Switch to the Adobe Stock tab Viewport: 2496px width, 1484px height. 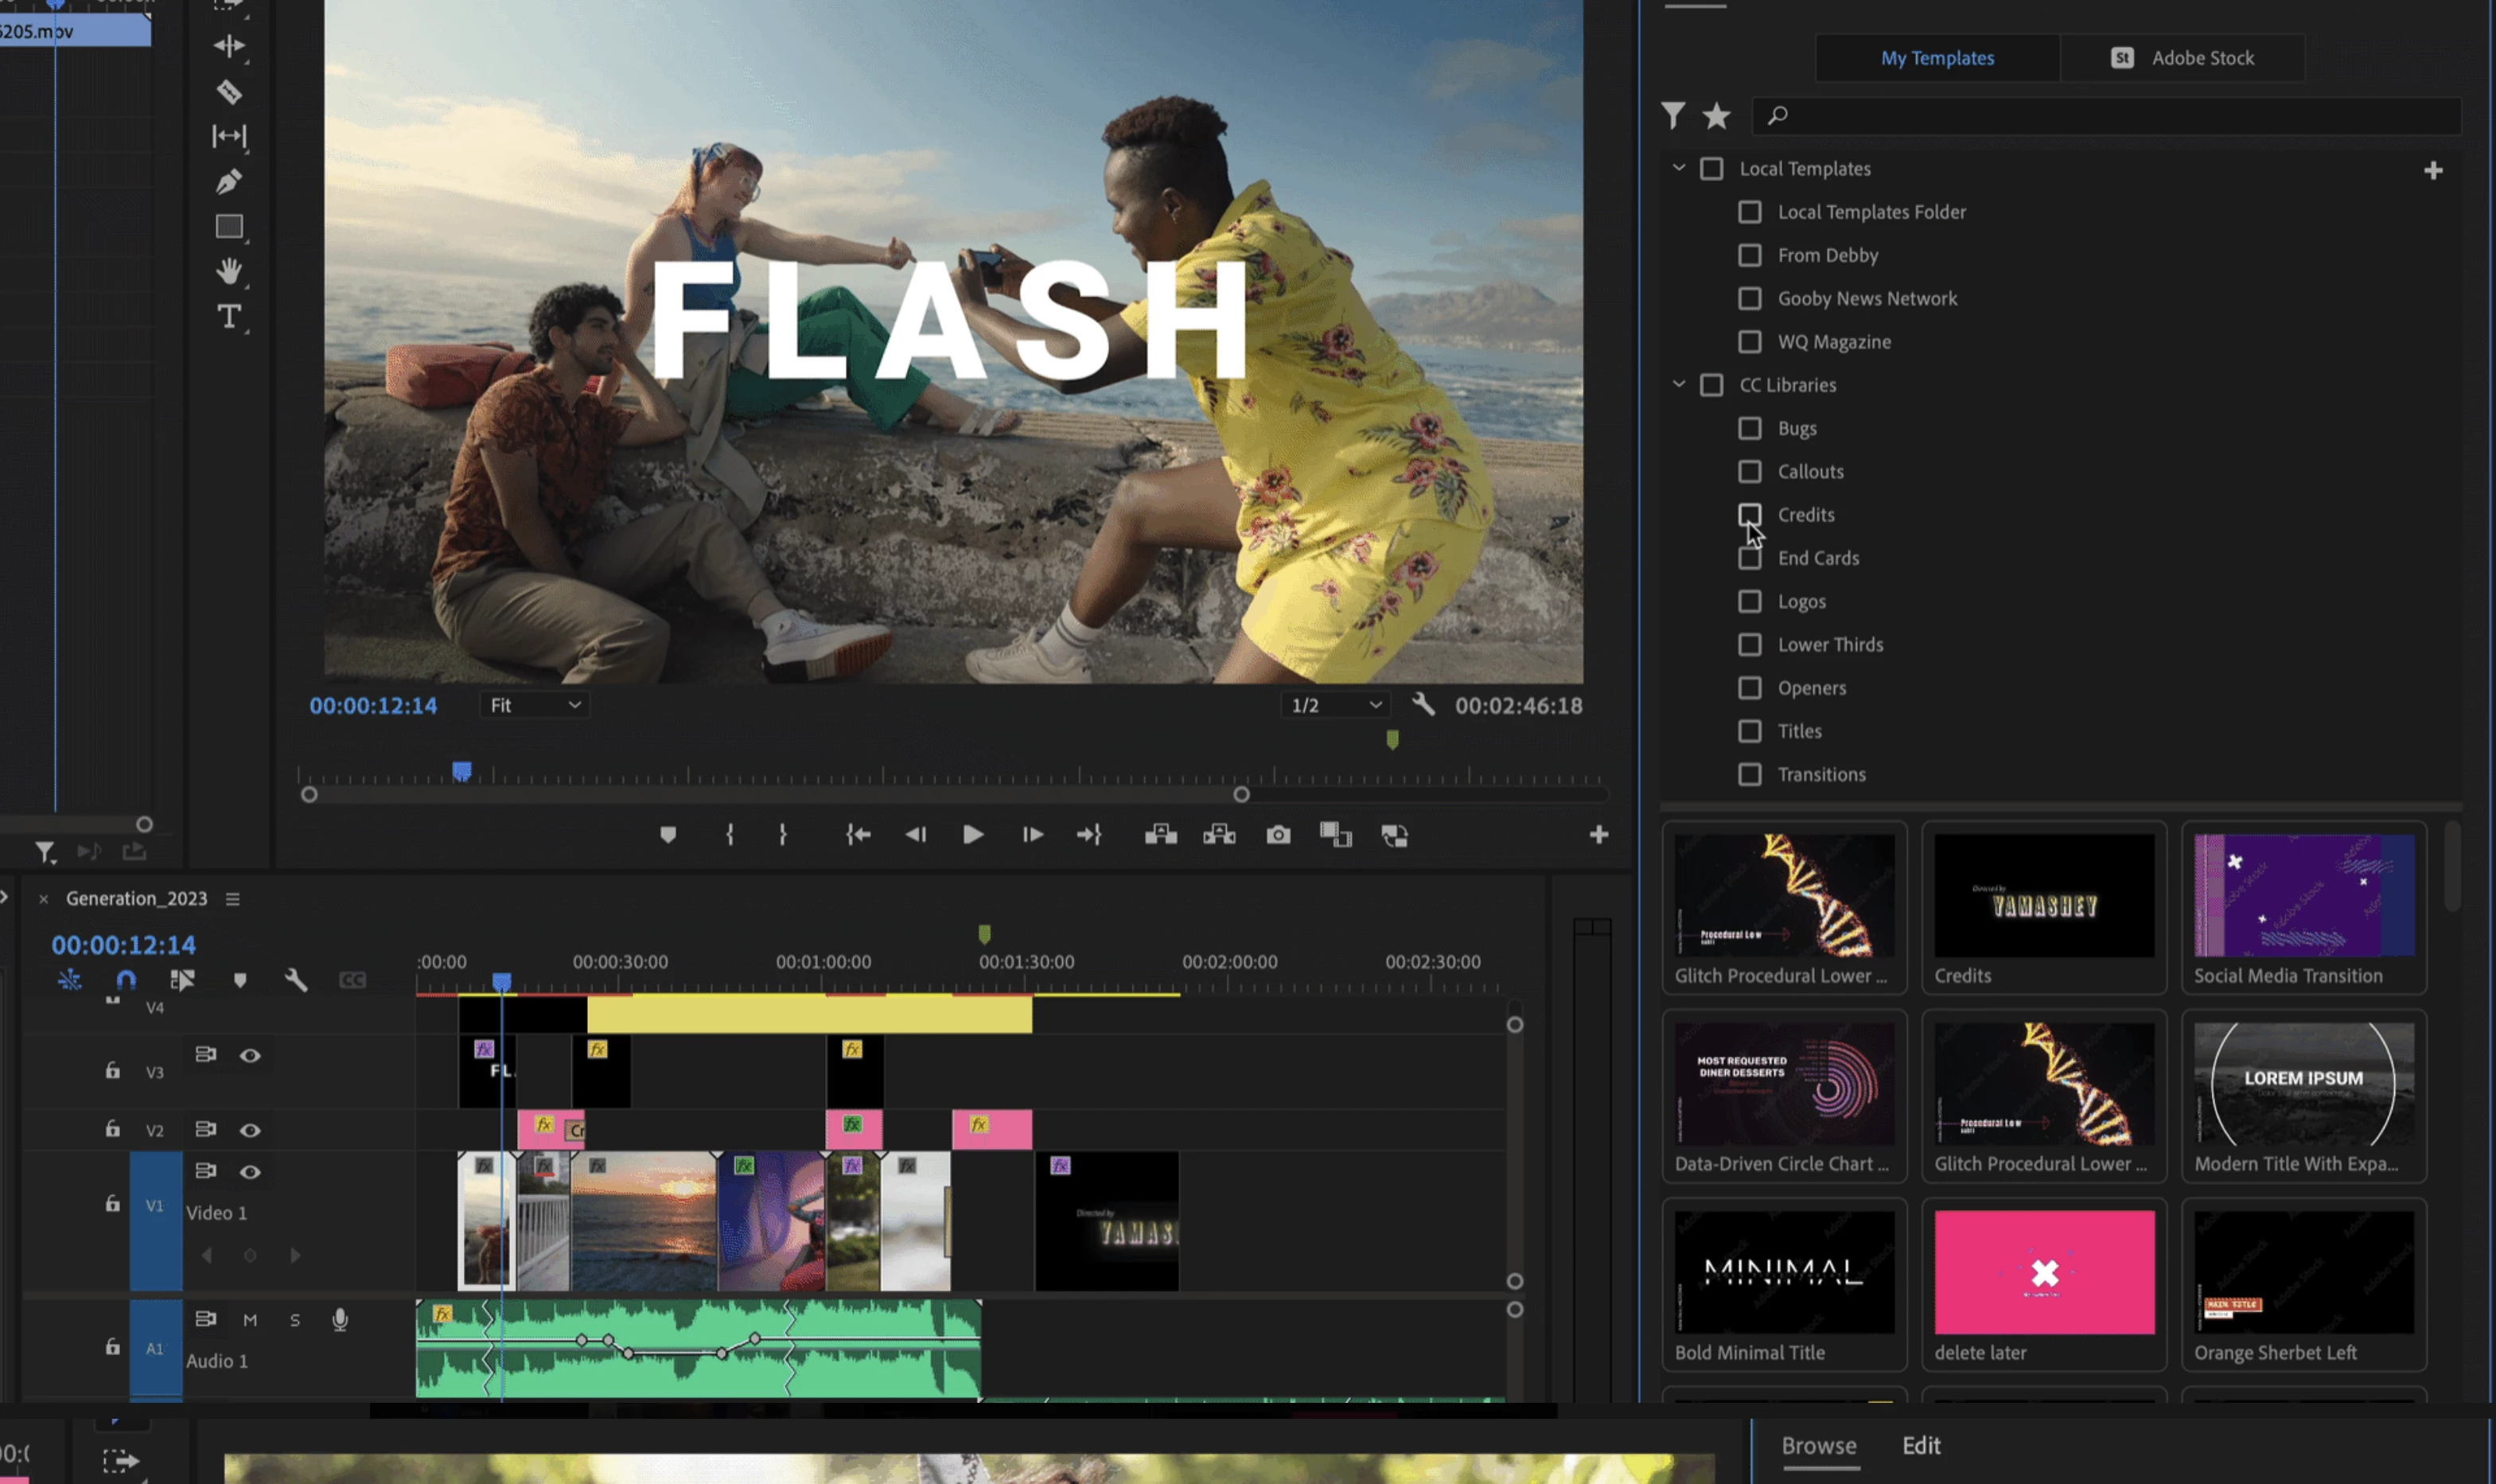coord(2182,58)
